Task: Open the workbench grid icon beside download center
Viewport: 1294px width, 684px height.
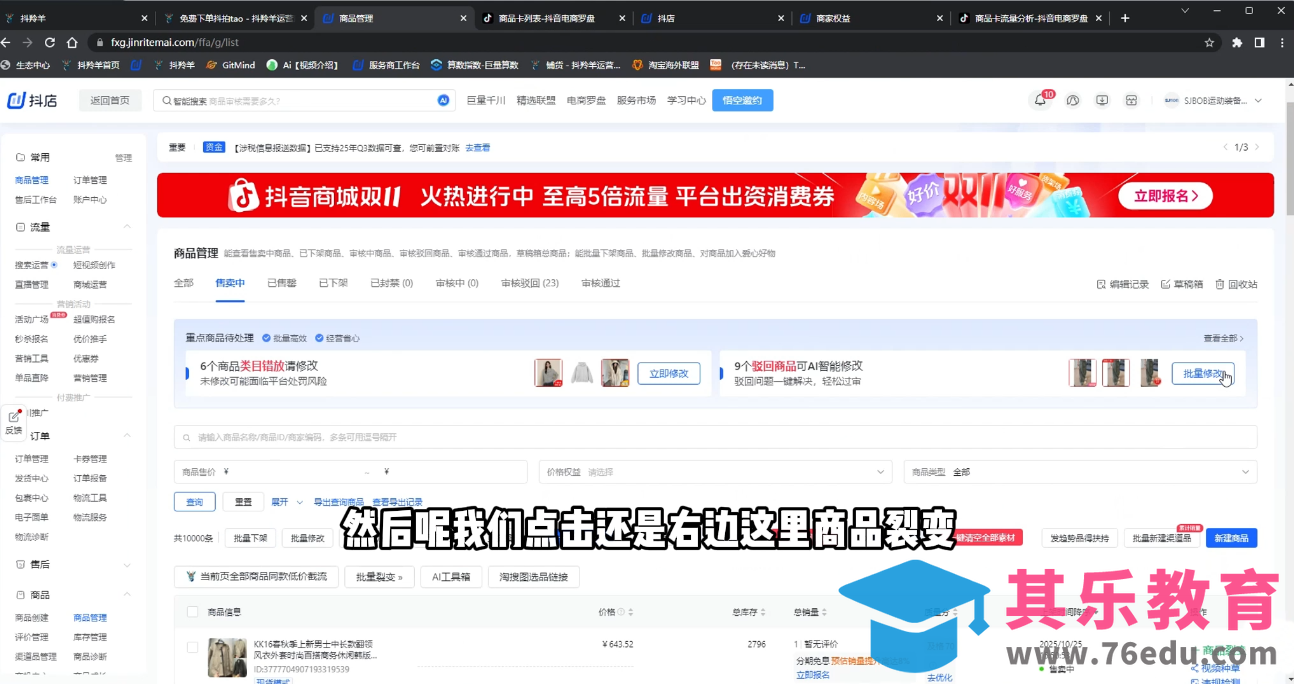Action: click(1131, 100)
